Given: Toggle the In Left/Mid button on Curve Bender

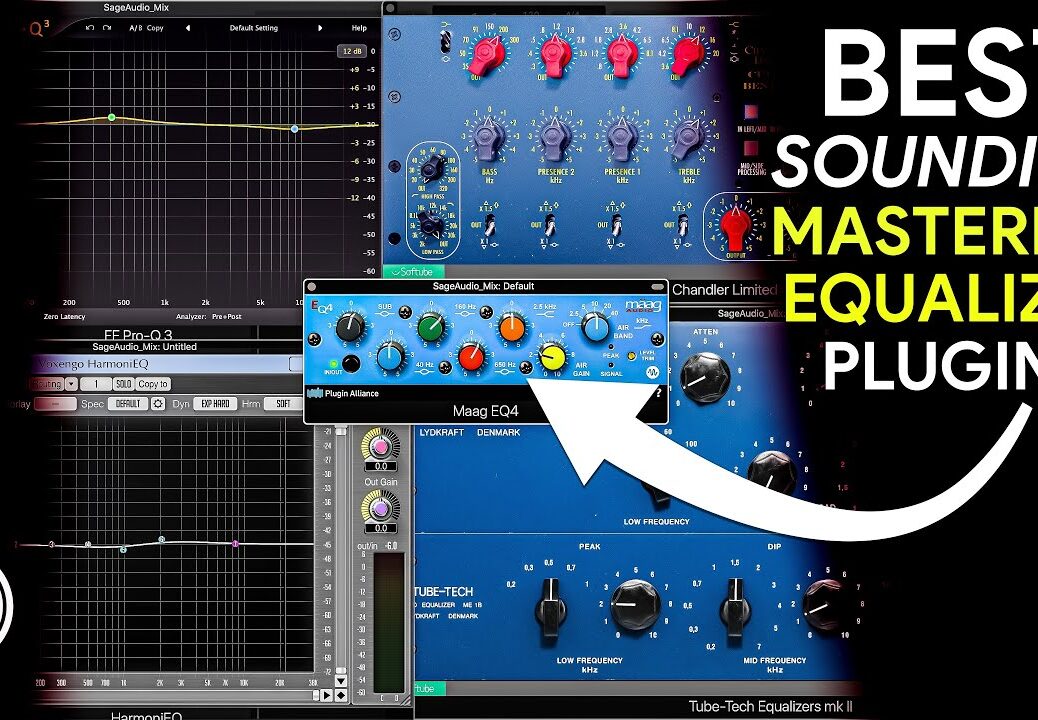Looking at the screenshot, I should (751, 111).
